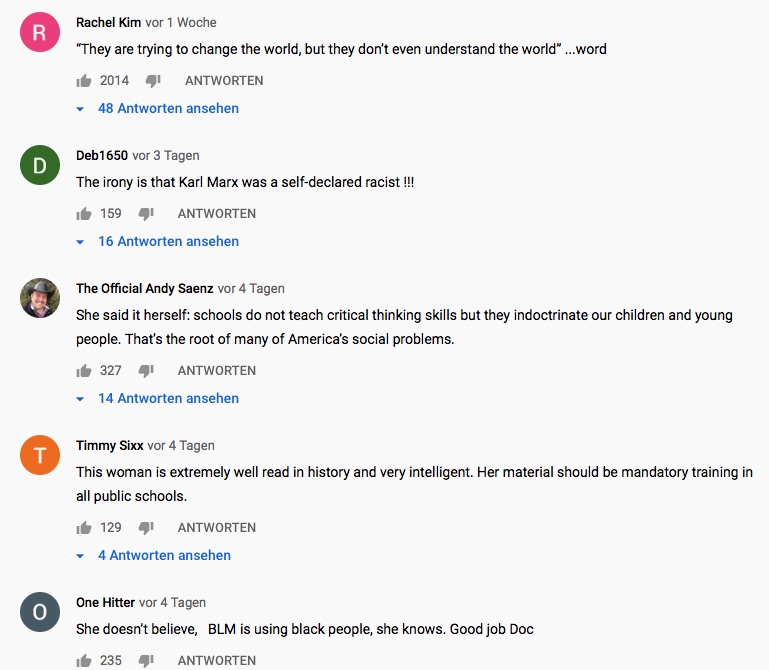Viewport: 769px width, 670px height.
Task: Like Deb1650's comment about Karl Marx
Action: (x=84, y=213)
